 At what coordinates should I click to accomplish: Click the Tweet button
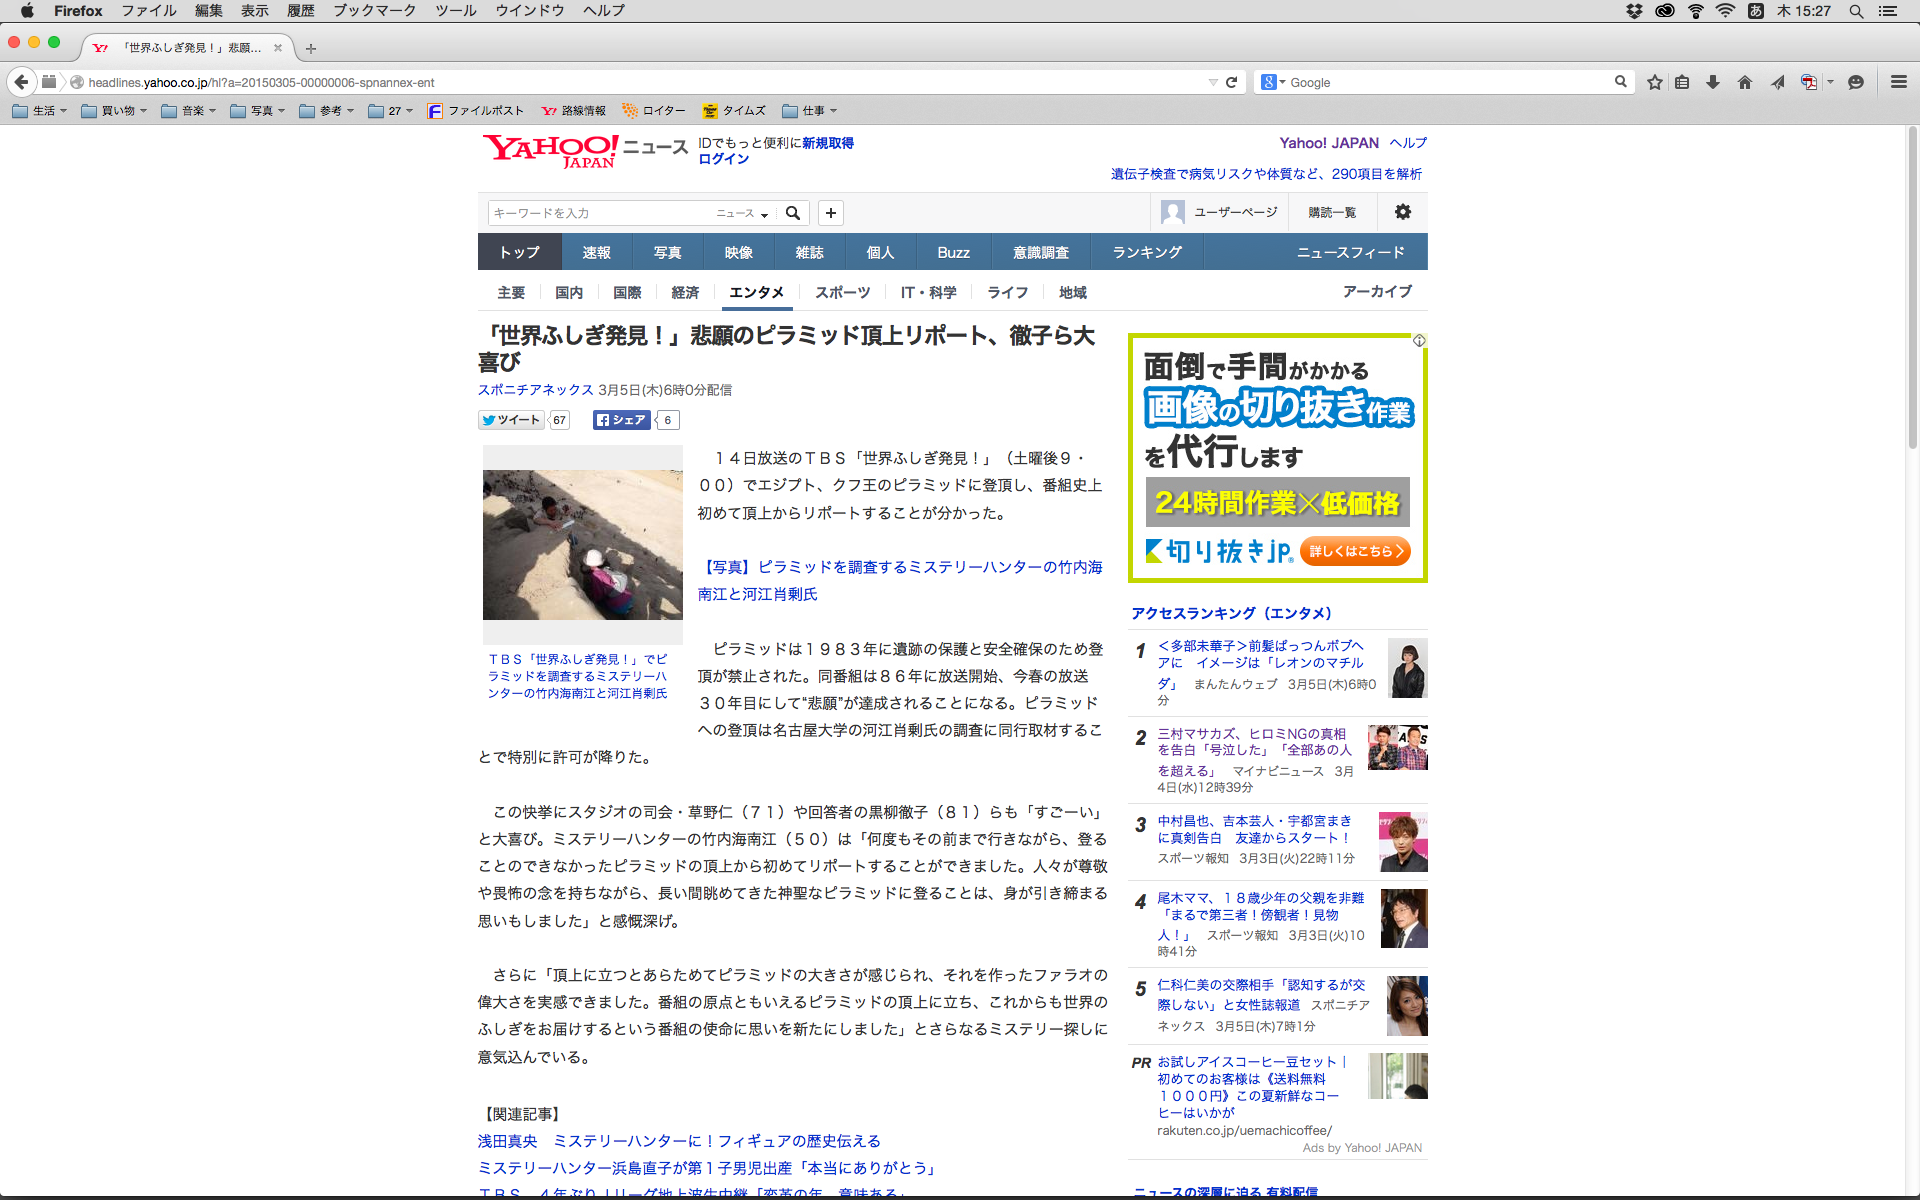[511, 420]
